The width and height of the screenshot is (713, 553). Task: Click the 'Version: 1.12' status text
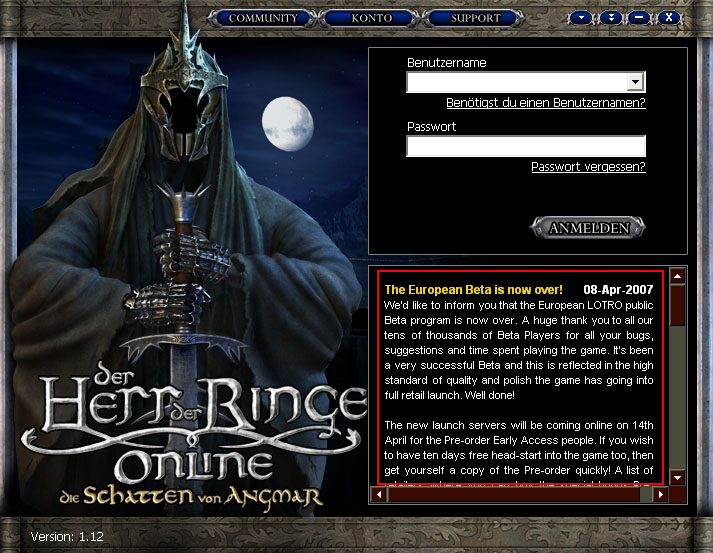[x=67, y=537]
